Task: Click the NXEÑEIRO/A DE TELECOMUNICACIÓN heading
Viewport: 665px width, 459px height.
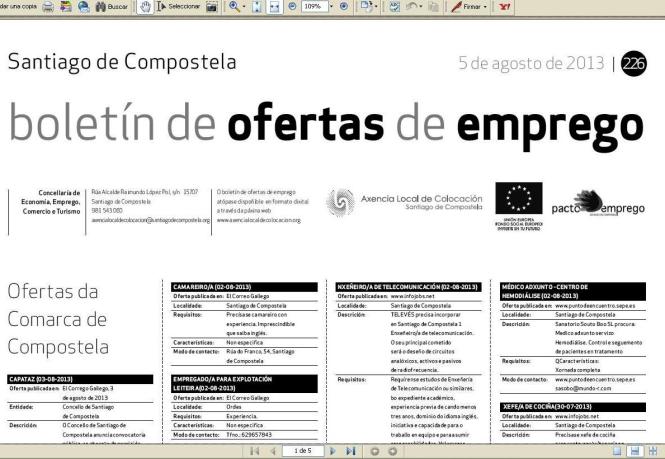Action: tap(408, 287)
